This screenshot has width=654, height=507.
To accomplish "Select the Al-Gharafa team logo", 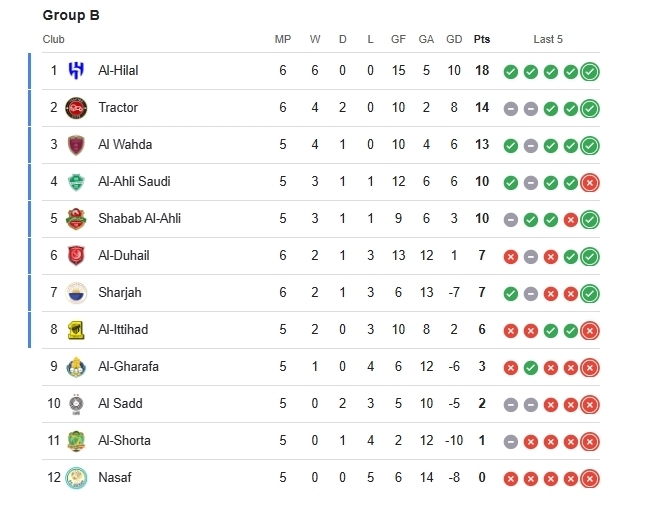I will pos(76,367).
